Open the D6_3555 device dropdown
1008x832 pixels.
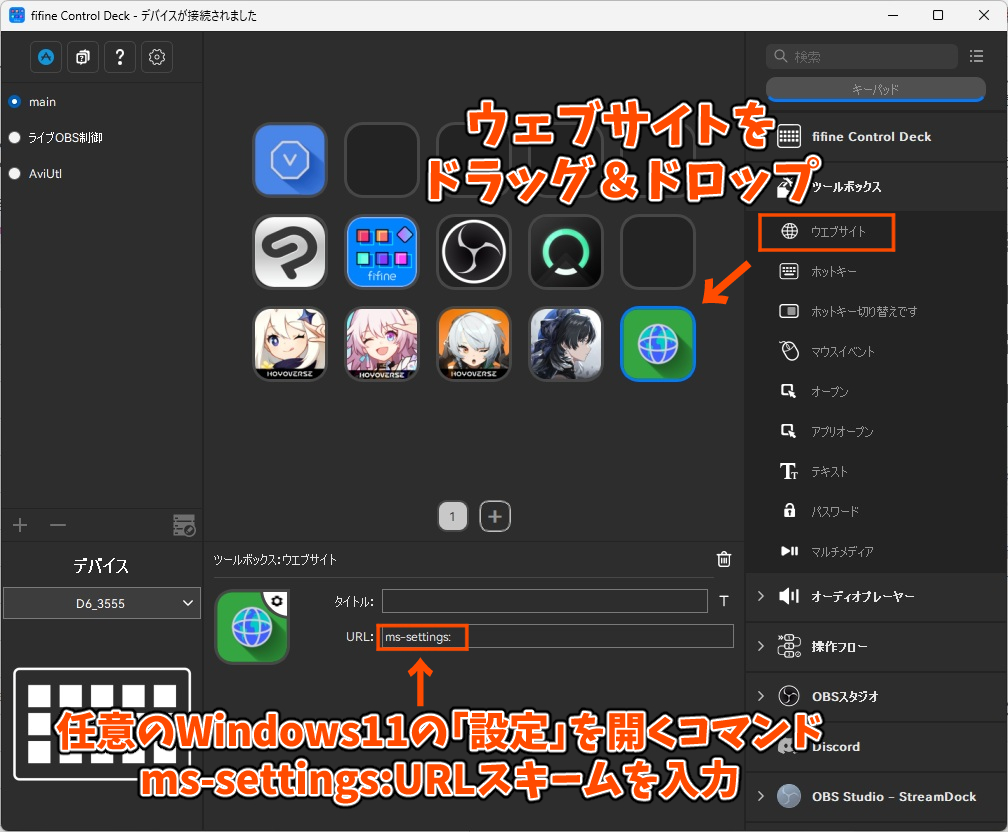[x=101, y=603]
